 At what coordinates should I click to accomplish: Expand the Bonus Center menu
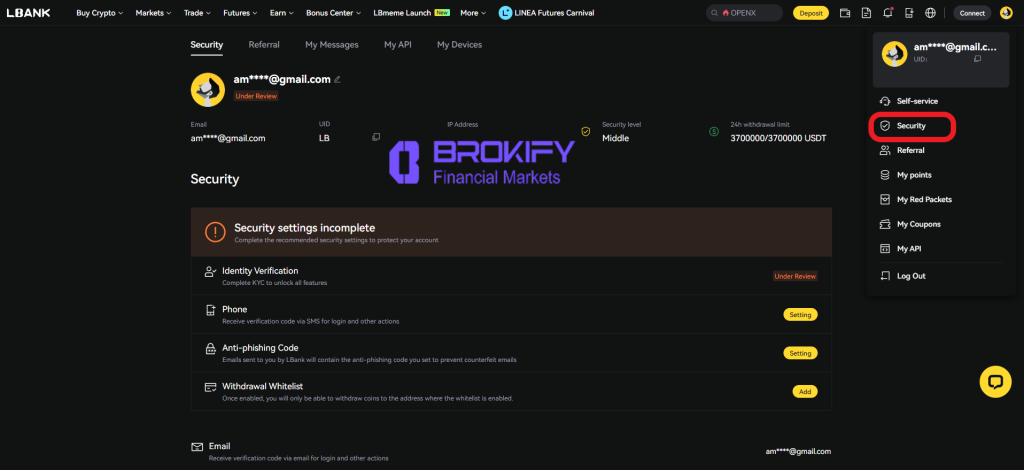[x=334, y=13]
